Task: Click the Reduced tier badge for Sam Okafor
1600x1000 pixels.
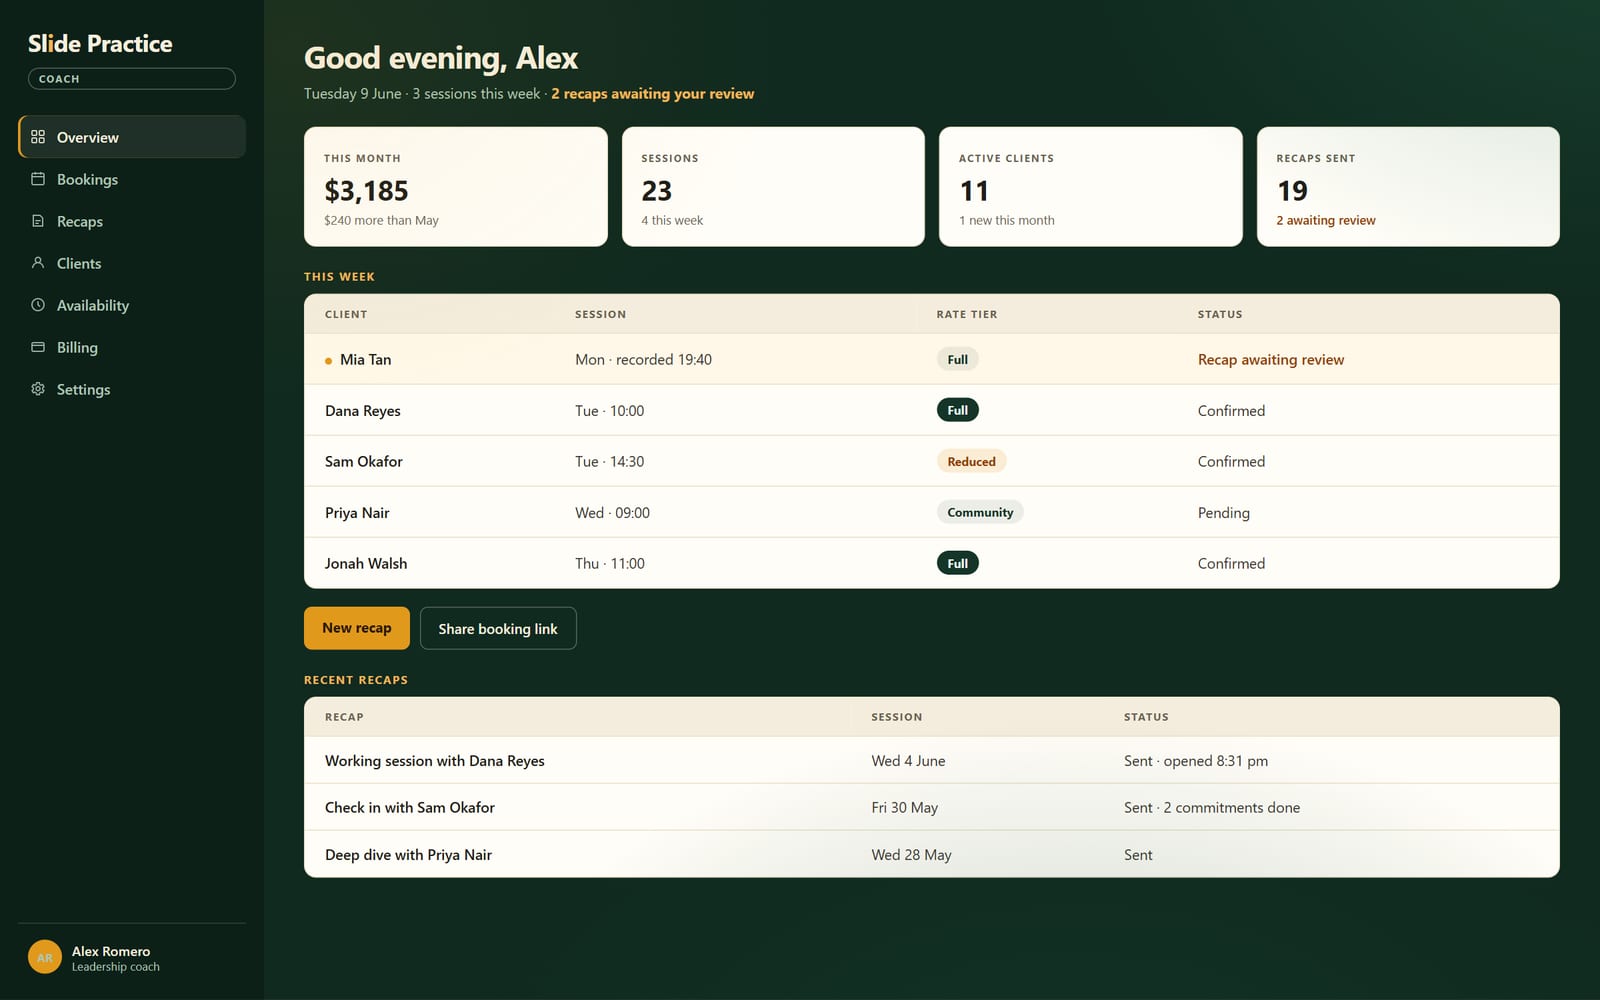Action: pyautogui.click(x=972, y=461)
